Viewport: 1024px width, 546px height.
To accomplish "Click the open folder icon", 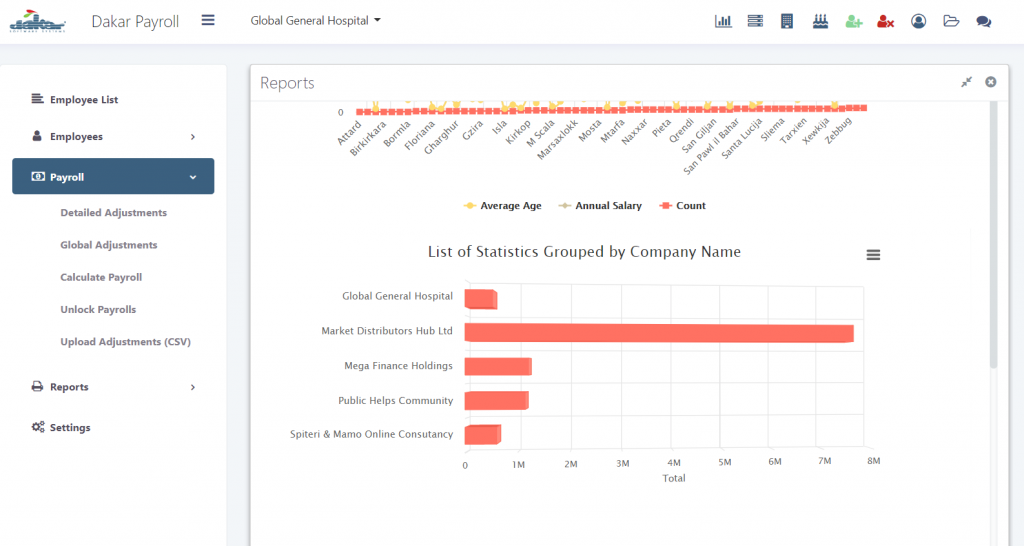I will tap(951, 21).
